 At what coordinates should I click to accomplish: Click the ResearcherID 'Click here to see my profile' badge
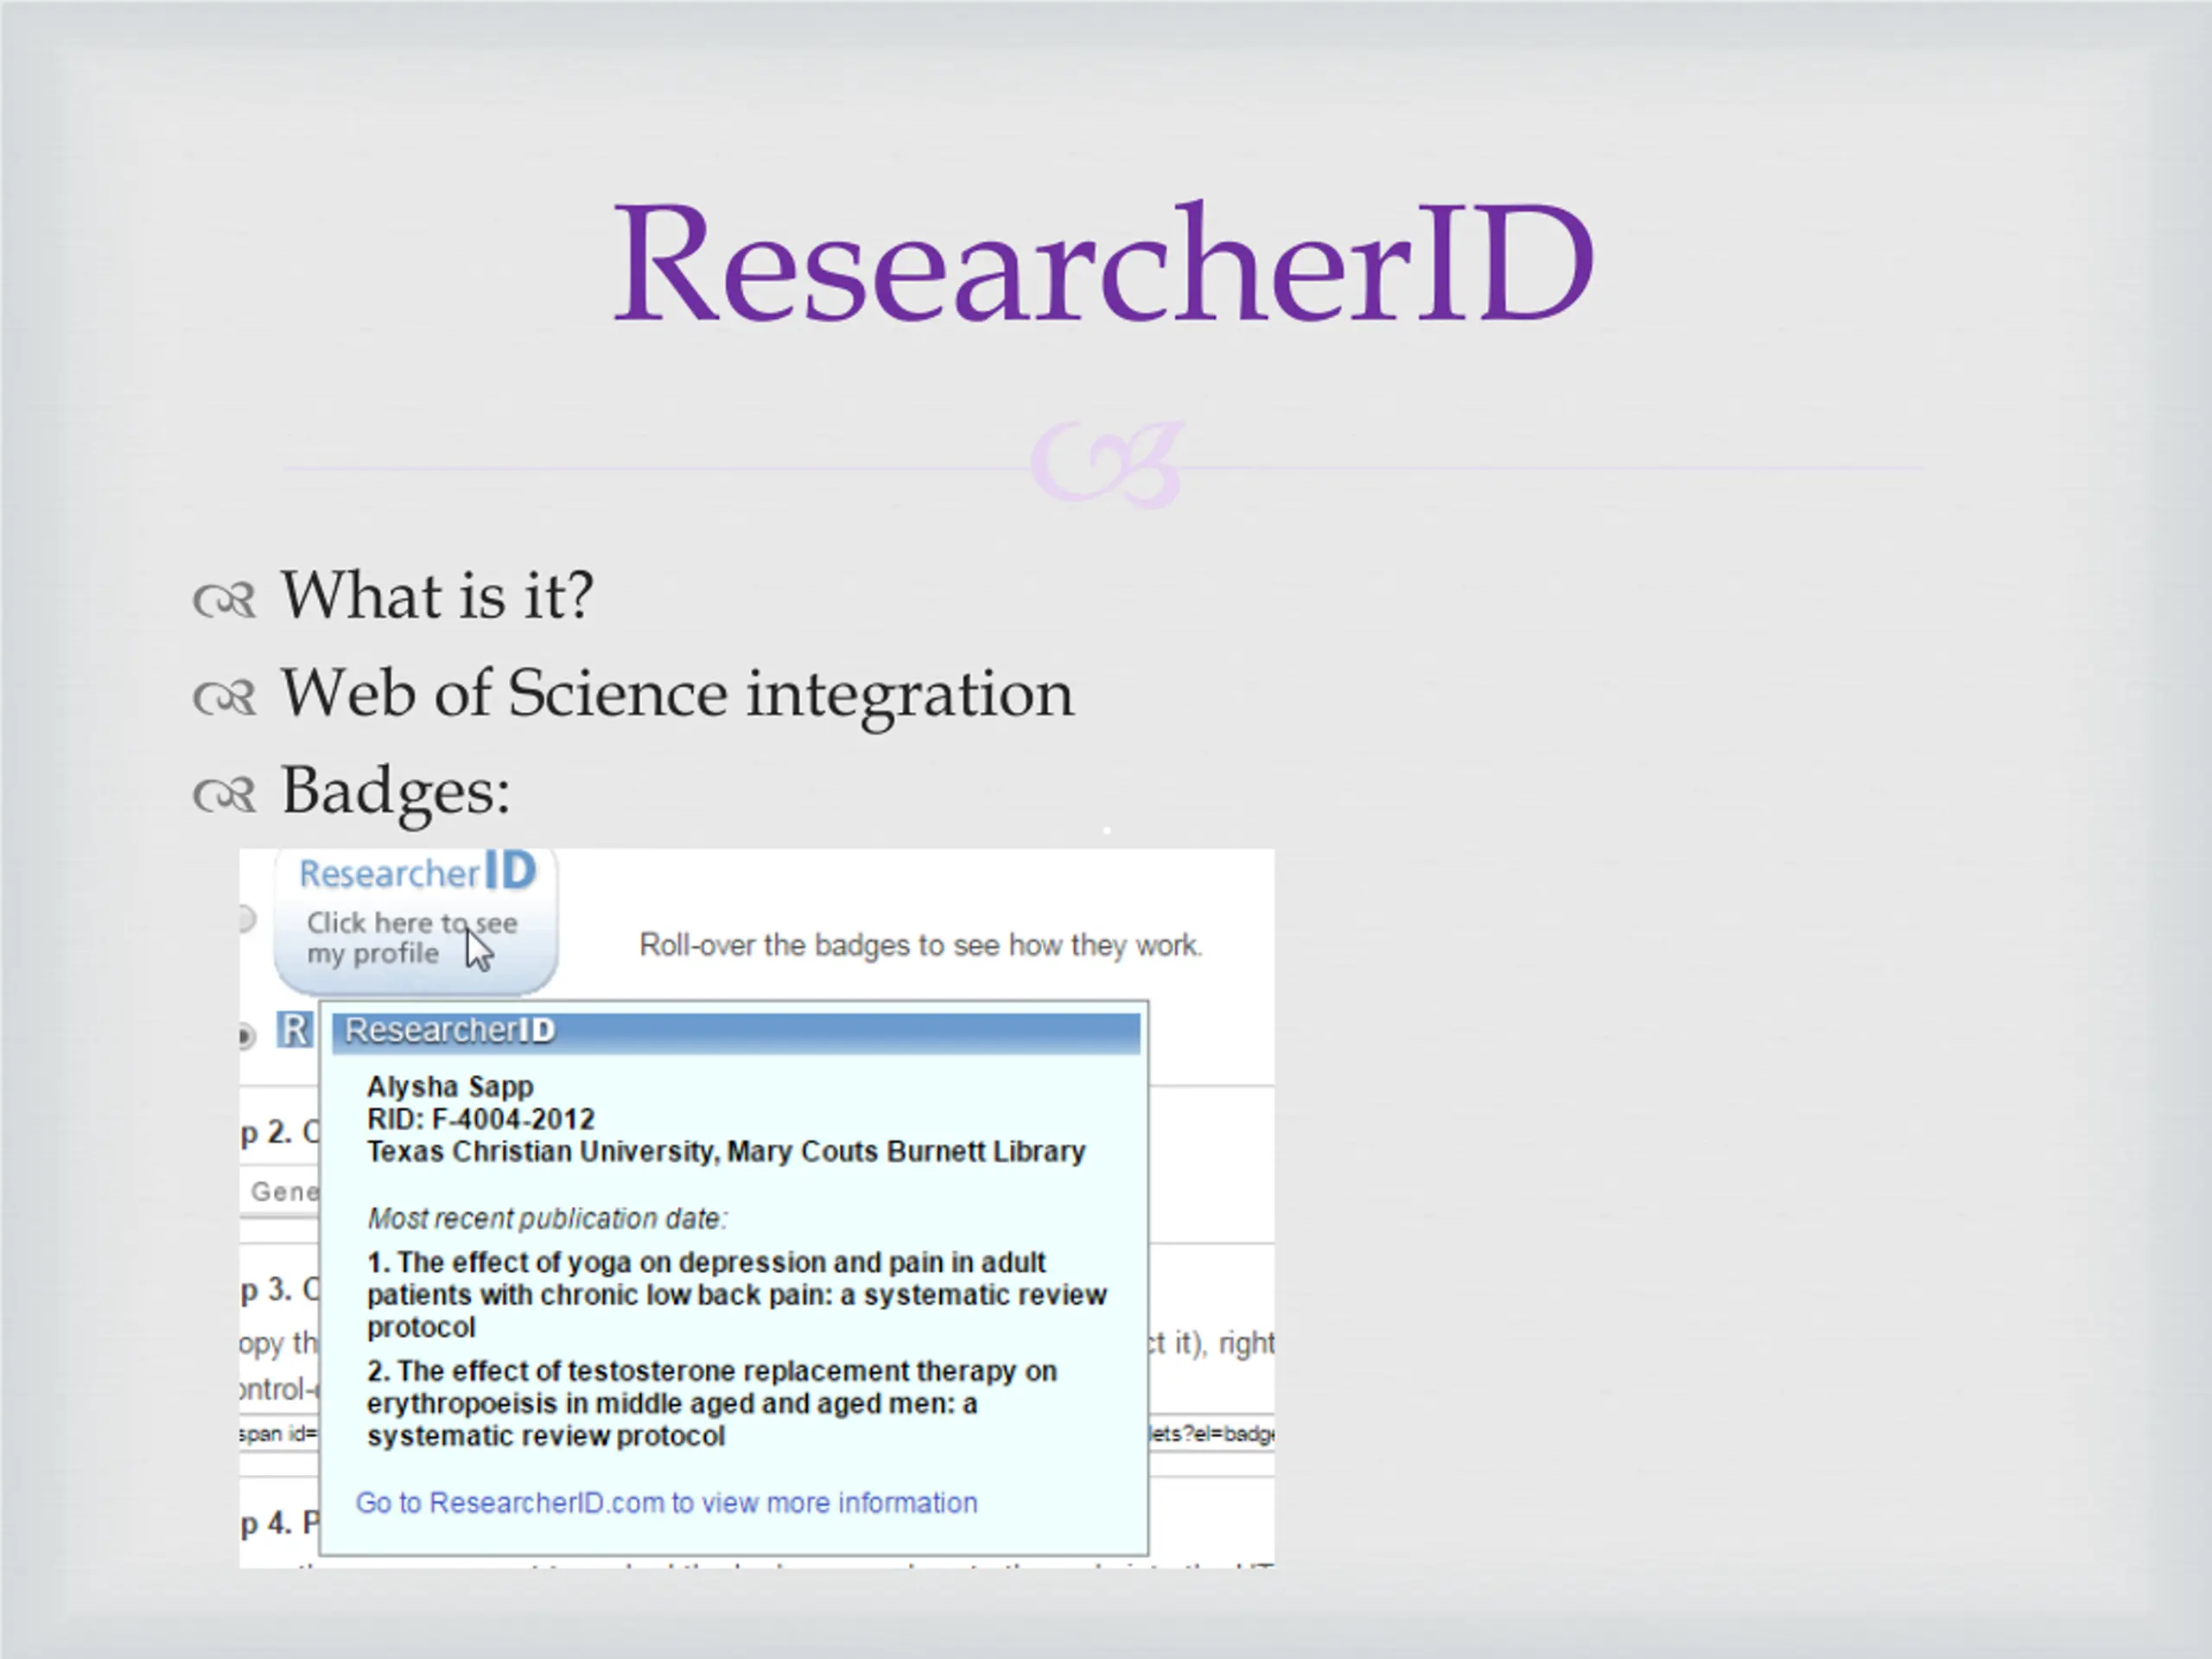[x=416, y=920]
